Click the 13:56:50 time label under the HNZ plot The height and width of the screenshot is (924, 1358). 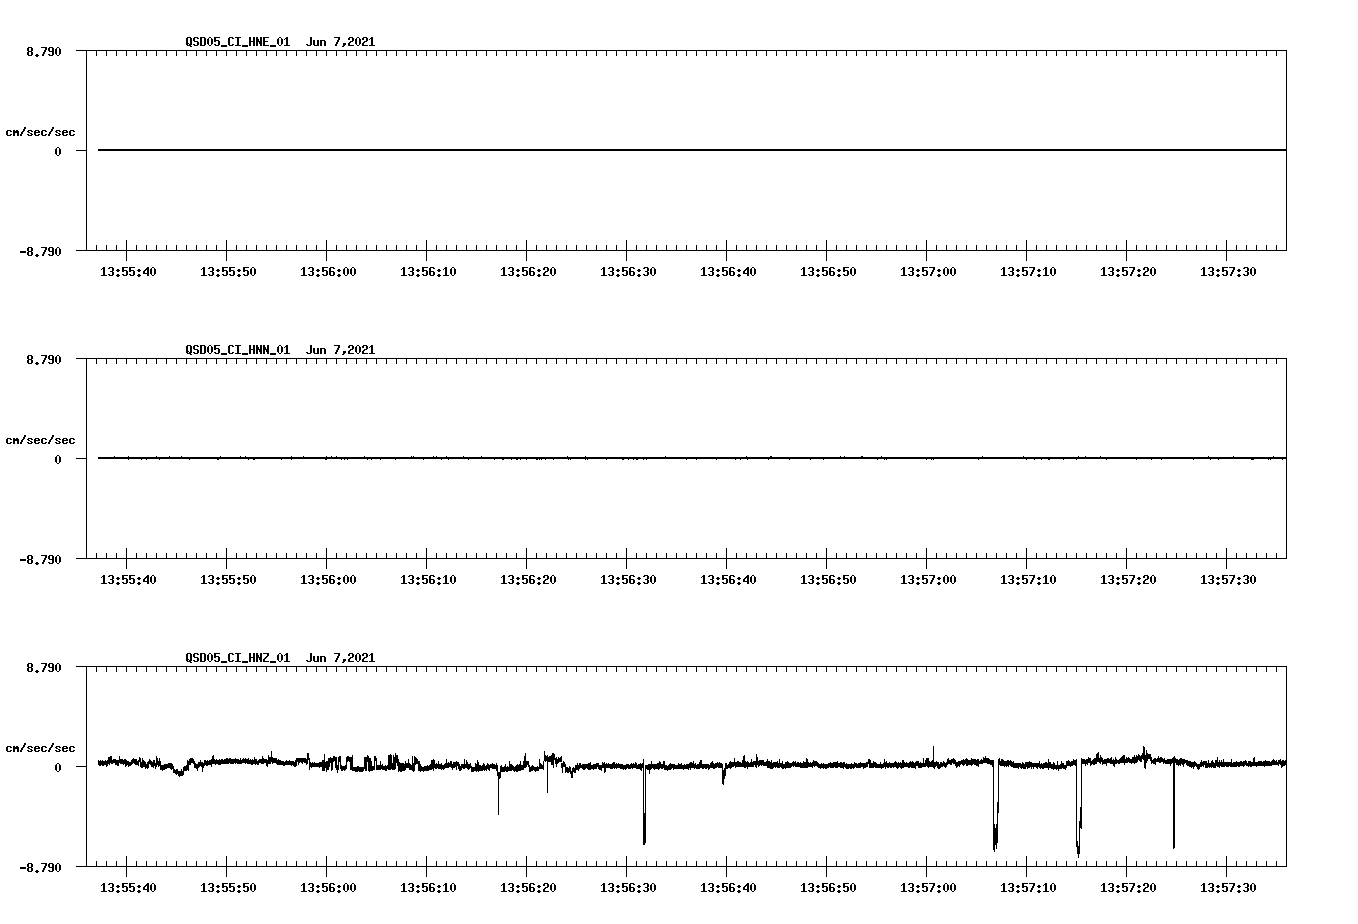coord(828,888)
